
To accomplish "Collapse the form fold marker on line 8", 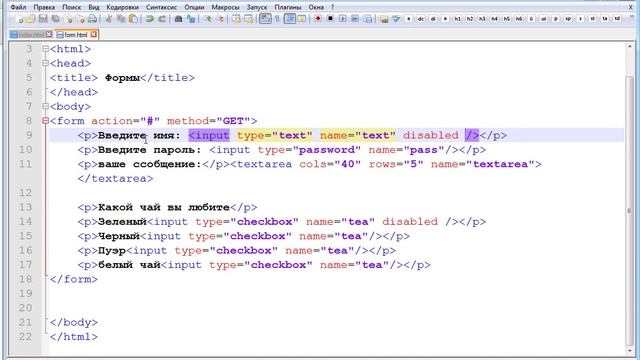I will coord(45,121).
